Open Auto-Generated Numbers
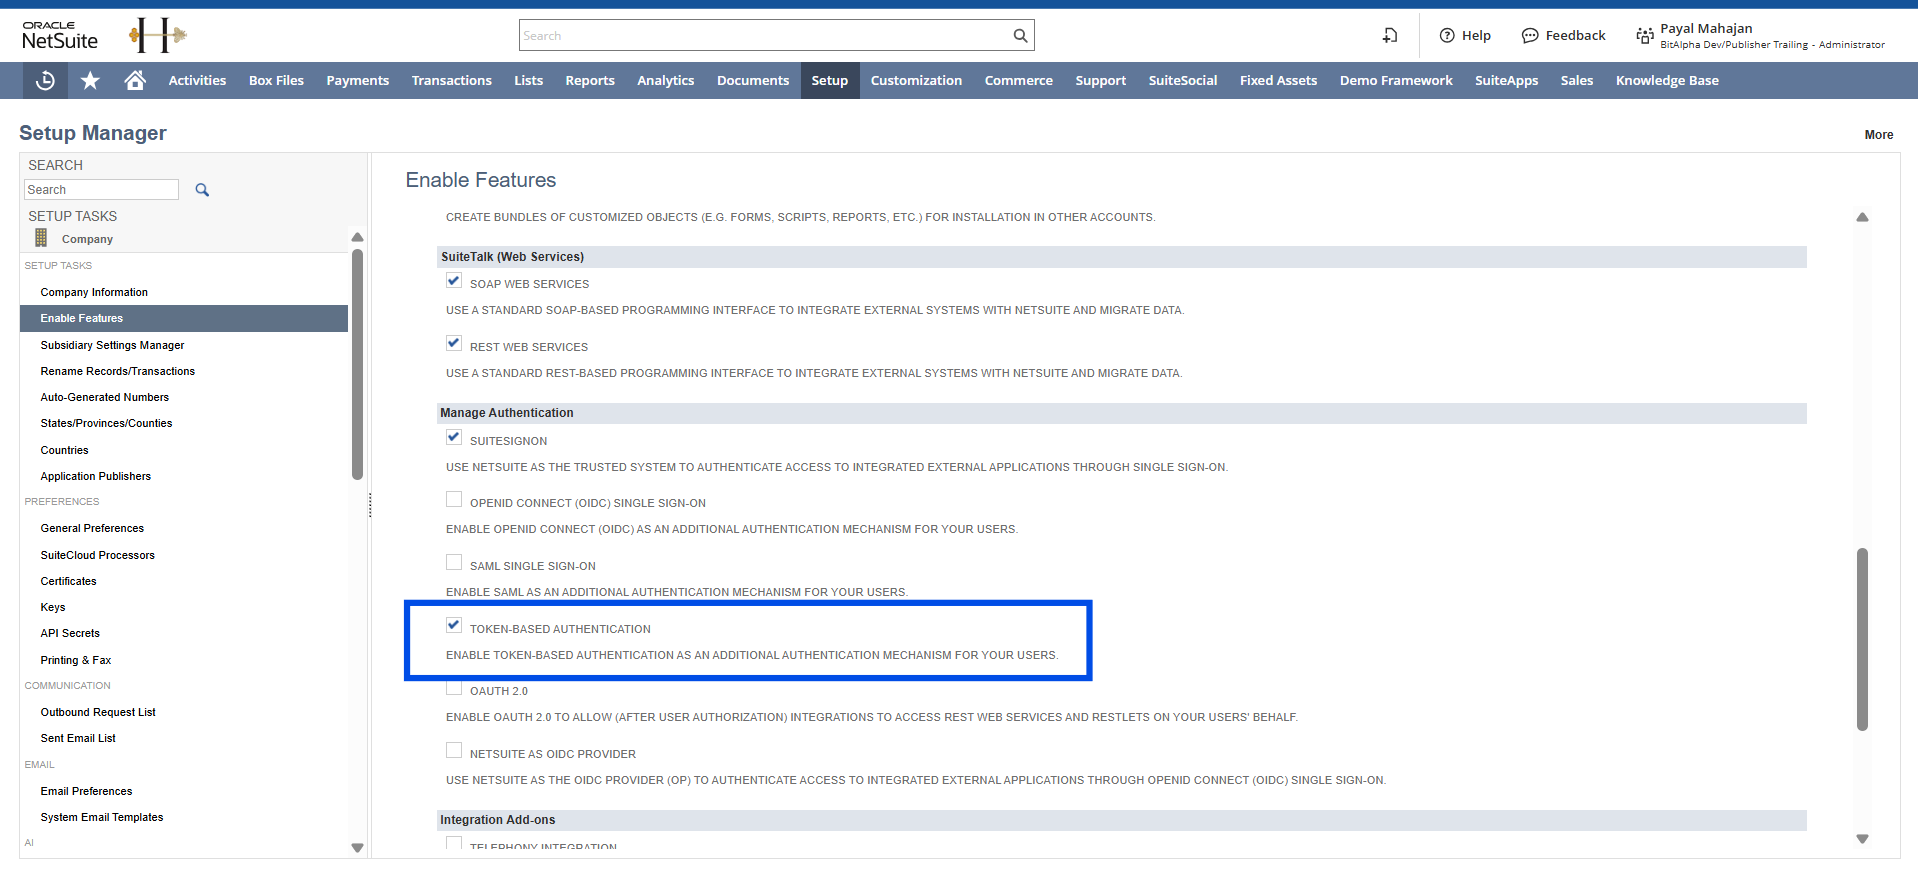The height and width of the screenshot is (872, 1918). click(105, 397)
